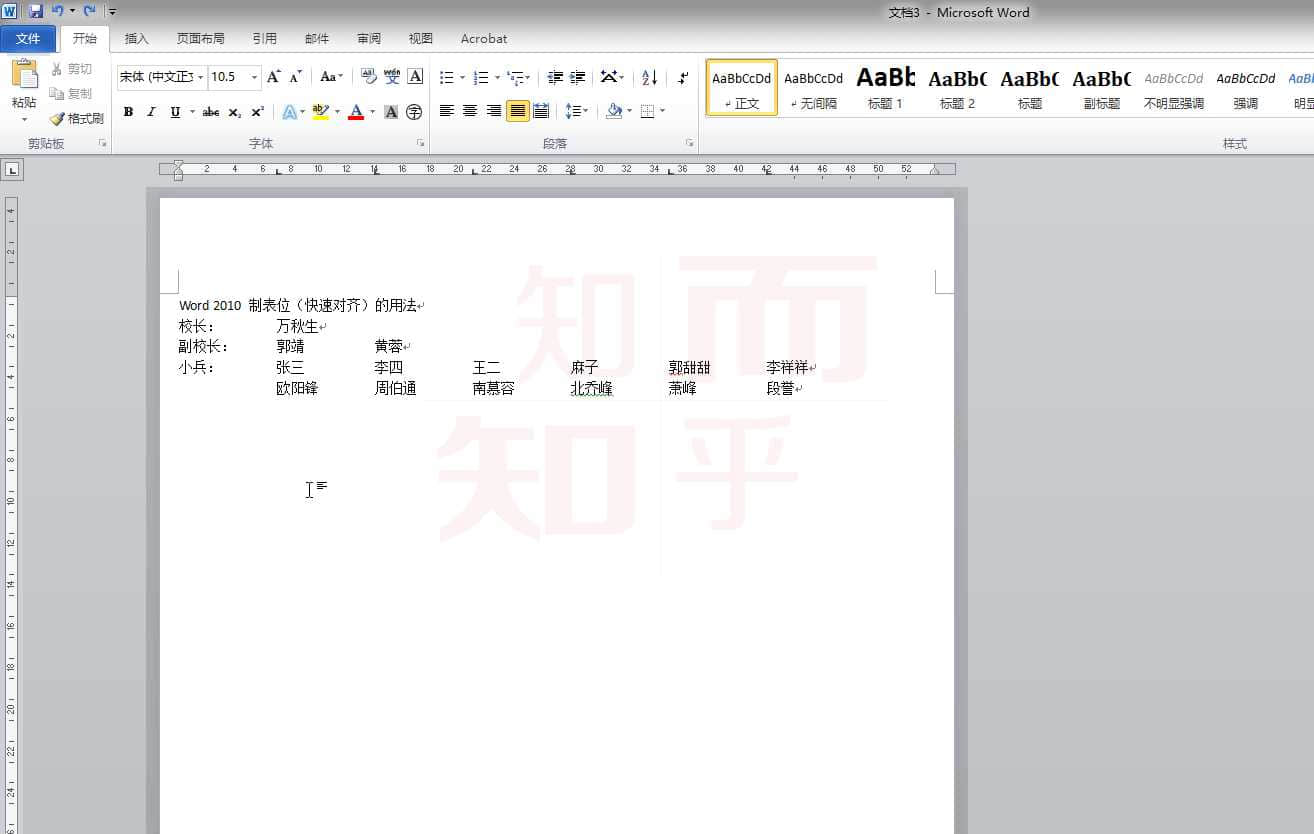
Task: Click the Paste (粘贴) clipboard icon
Action: (24, 75)
